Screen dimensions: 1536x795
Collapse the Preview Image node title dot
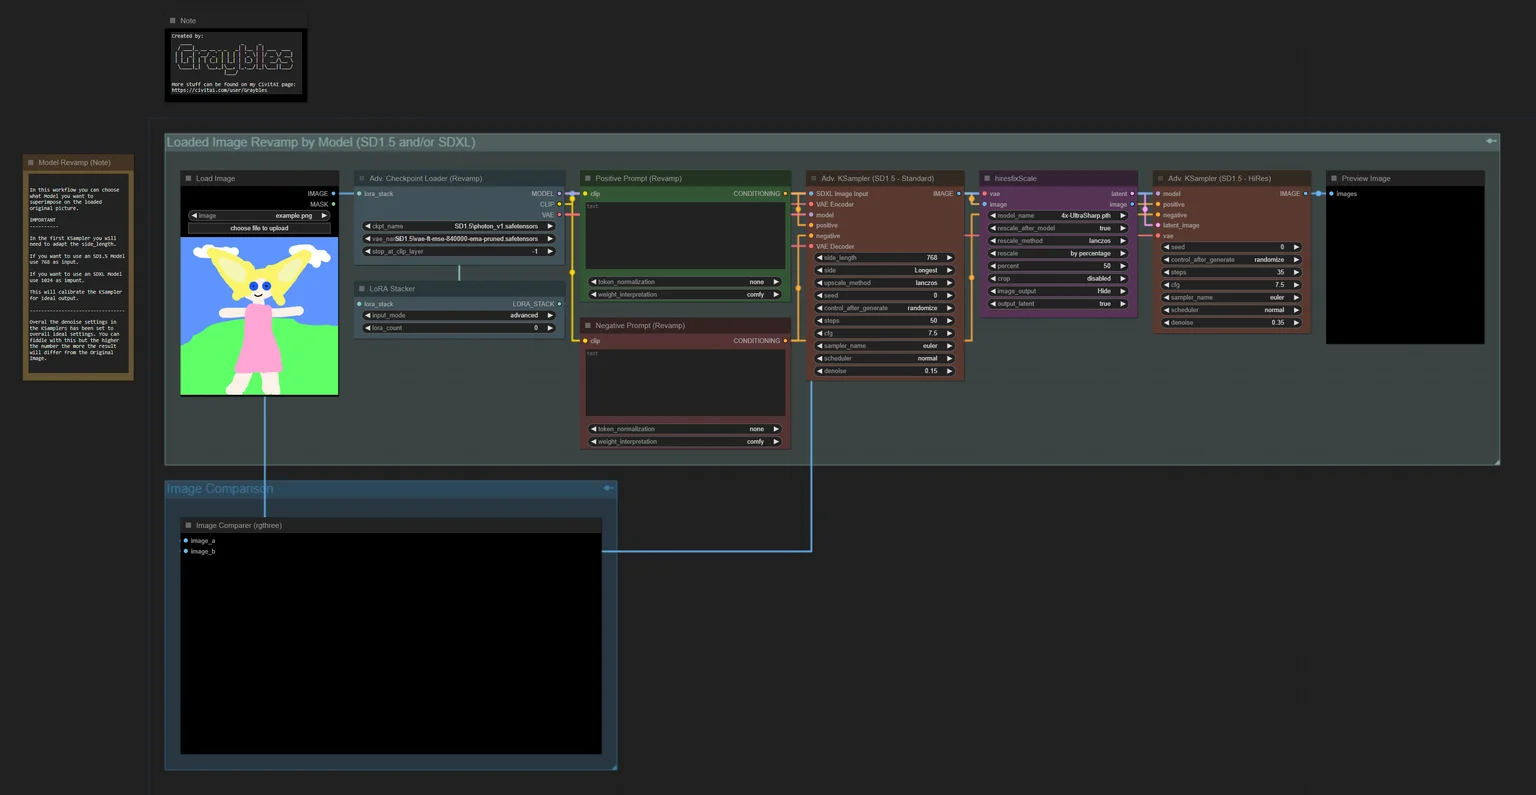pyautogui.click(x=1334, y=179)
